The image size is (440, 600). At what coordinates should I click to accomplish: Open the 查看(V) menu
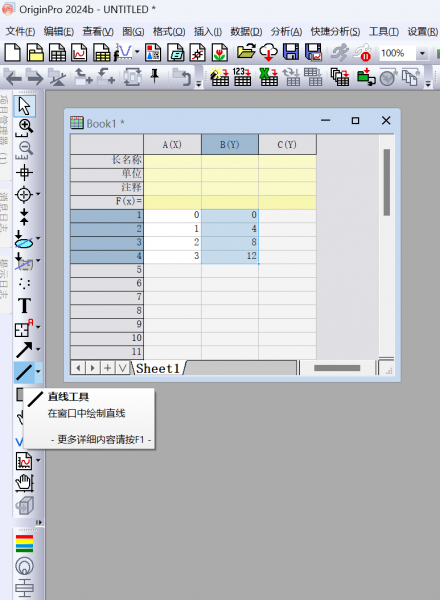[x=98, y=31]
